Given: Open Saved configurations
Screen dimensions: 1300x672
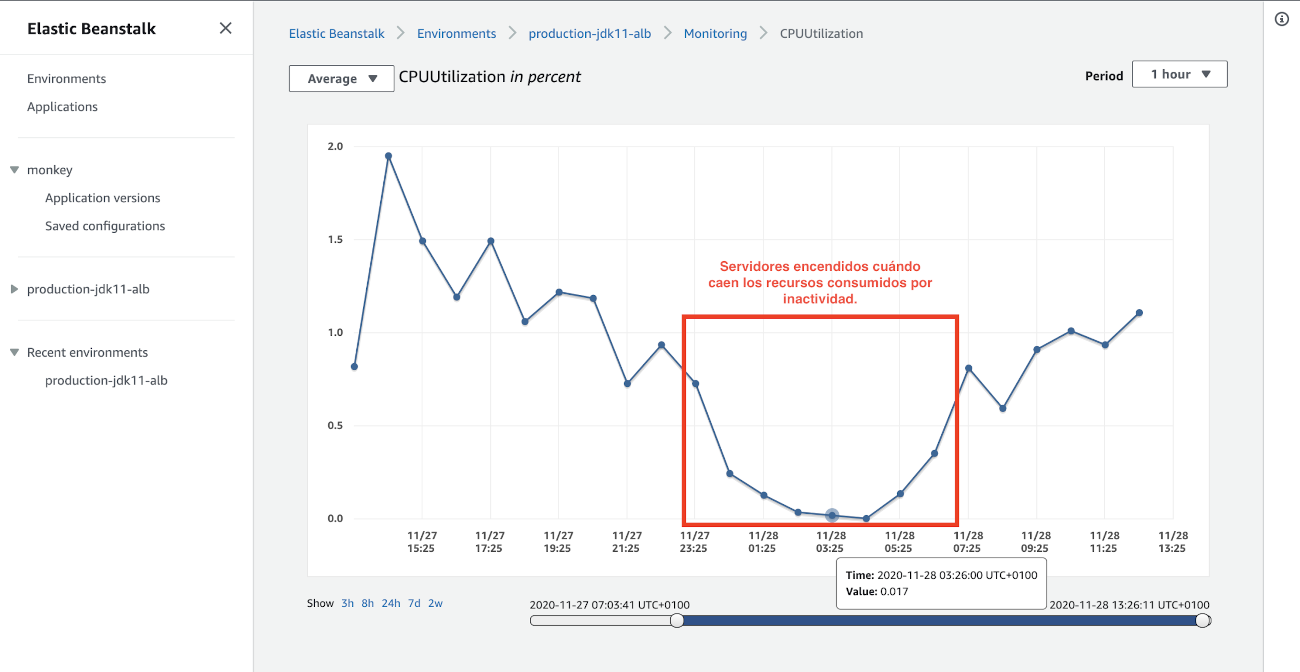Looking at the screenshot, I should (x=105, y=226).
